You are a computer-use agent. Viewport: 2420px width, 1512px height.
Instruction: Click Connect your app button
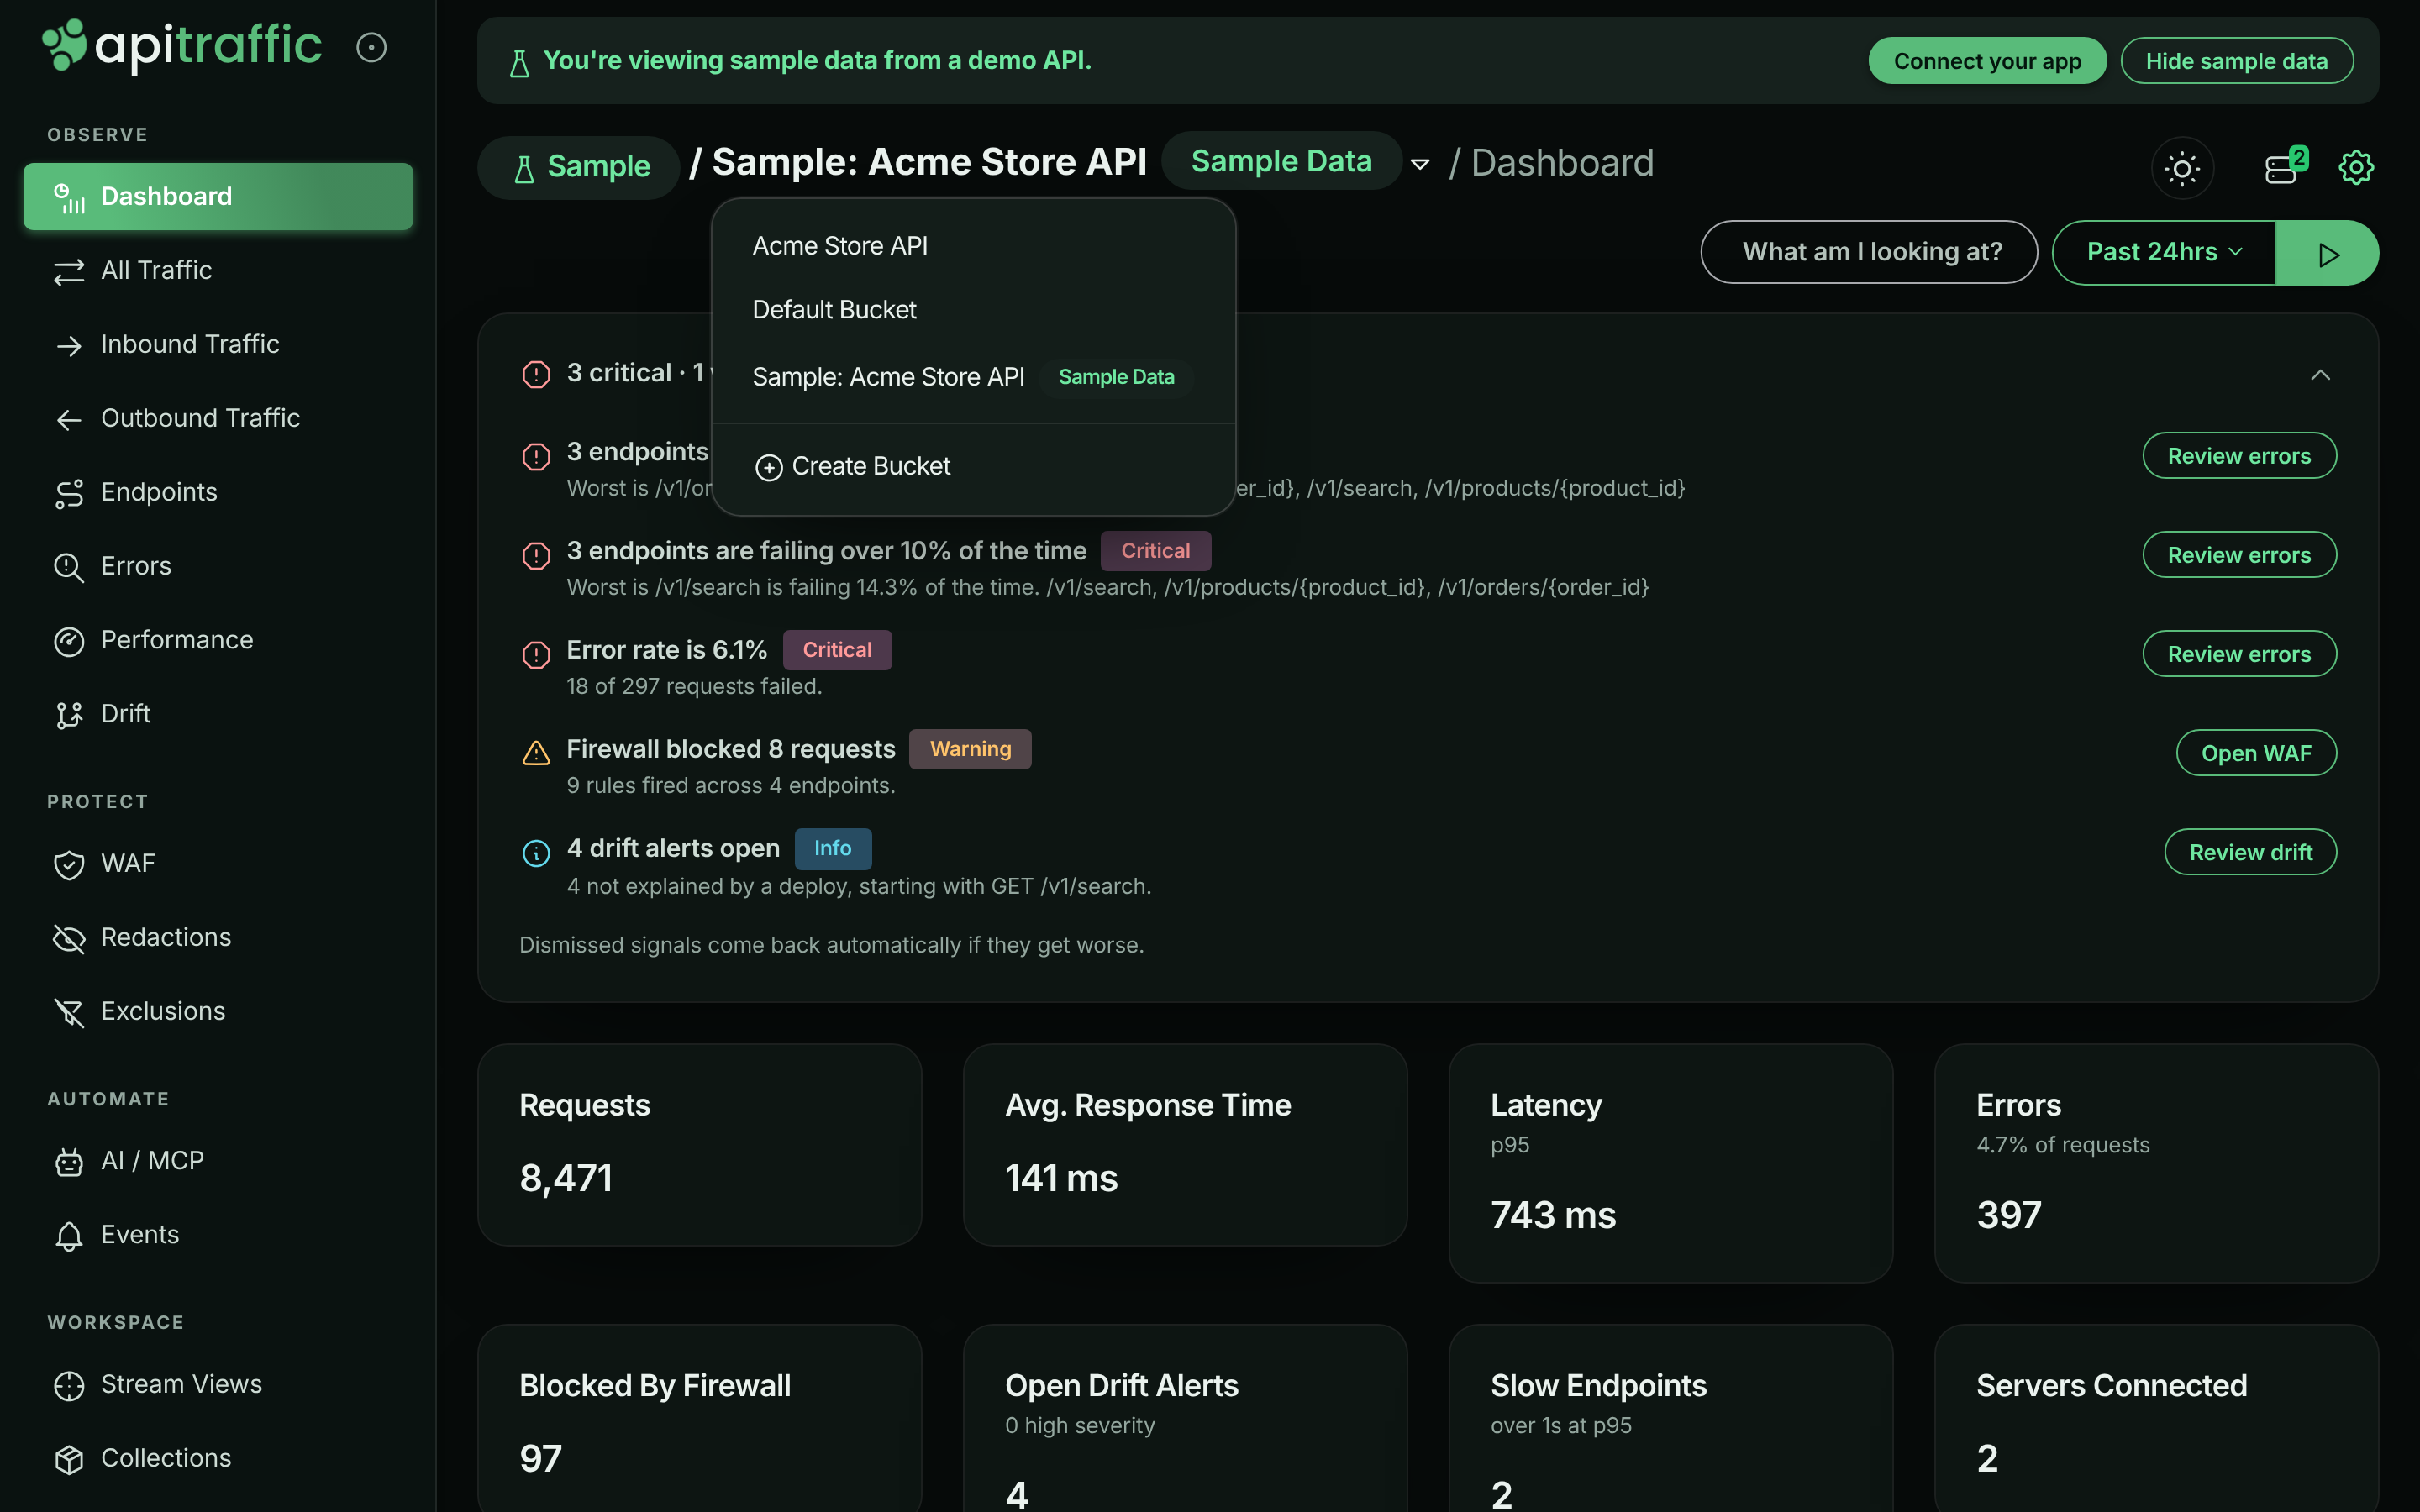tap(1987, 61)
